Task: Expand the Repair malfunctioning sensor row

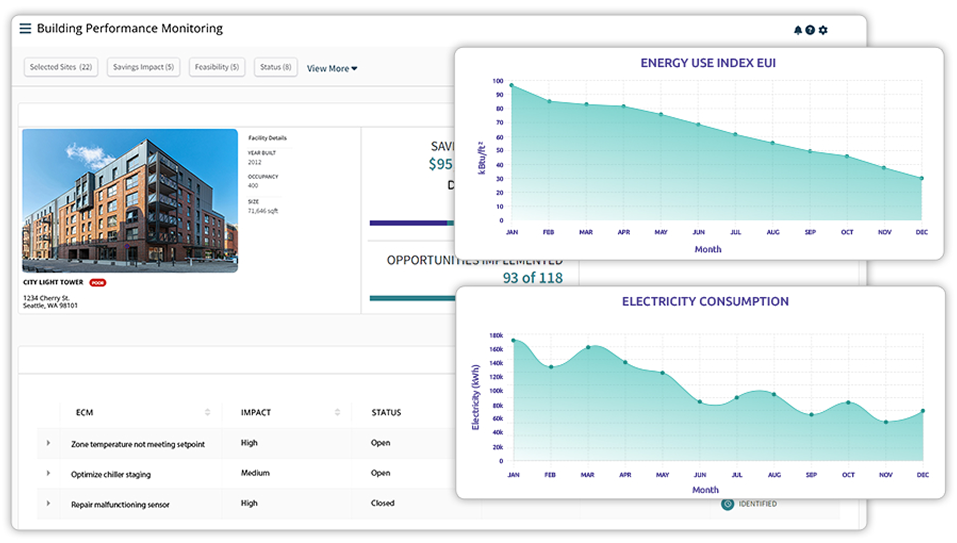Action: coord(48,503)
